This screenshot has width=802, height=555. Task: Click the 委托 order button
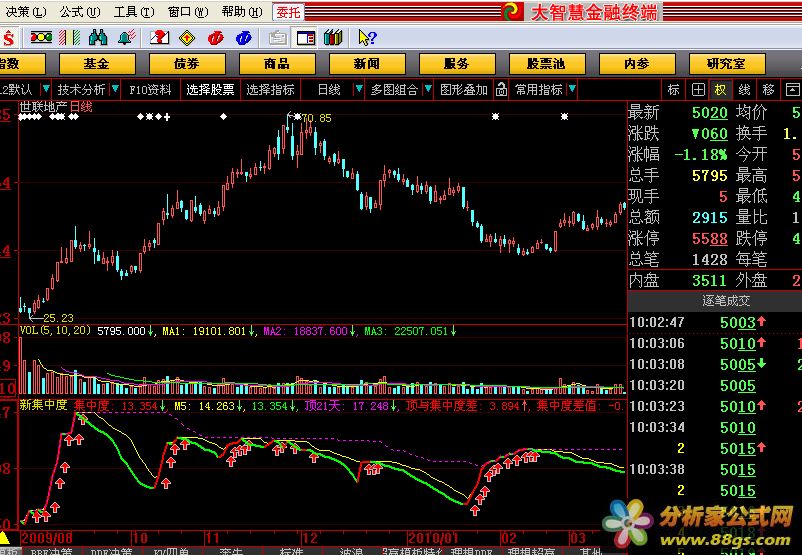[288, 11]
